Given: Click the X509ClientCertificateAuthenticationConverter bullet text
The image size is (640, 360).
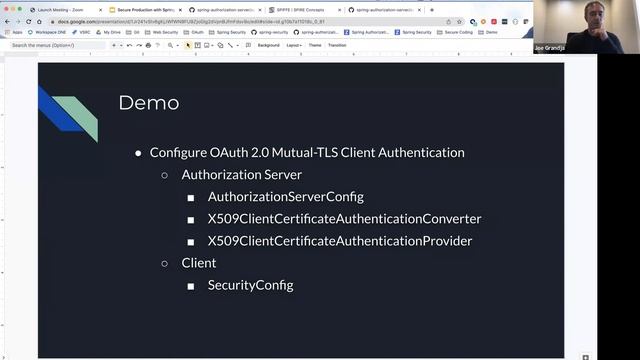Looking at the screenshot, I should click(344, 219).
